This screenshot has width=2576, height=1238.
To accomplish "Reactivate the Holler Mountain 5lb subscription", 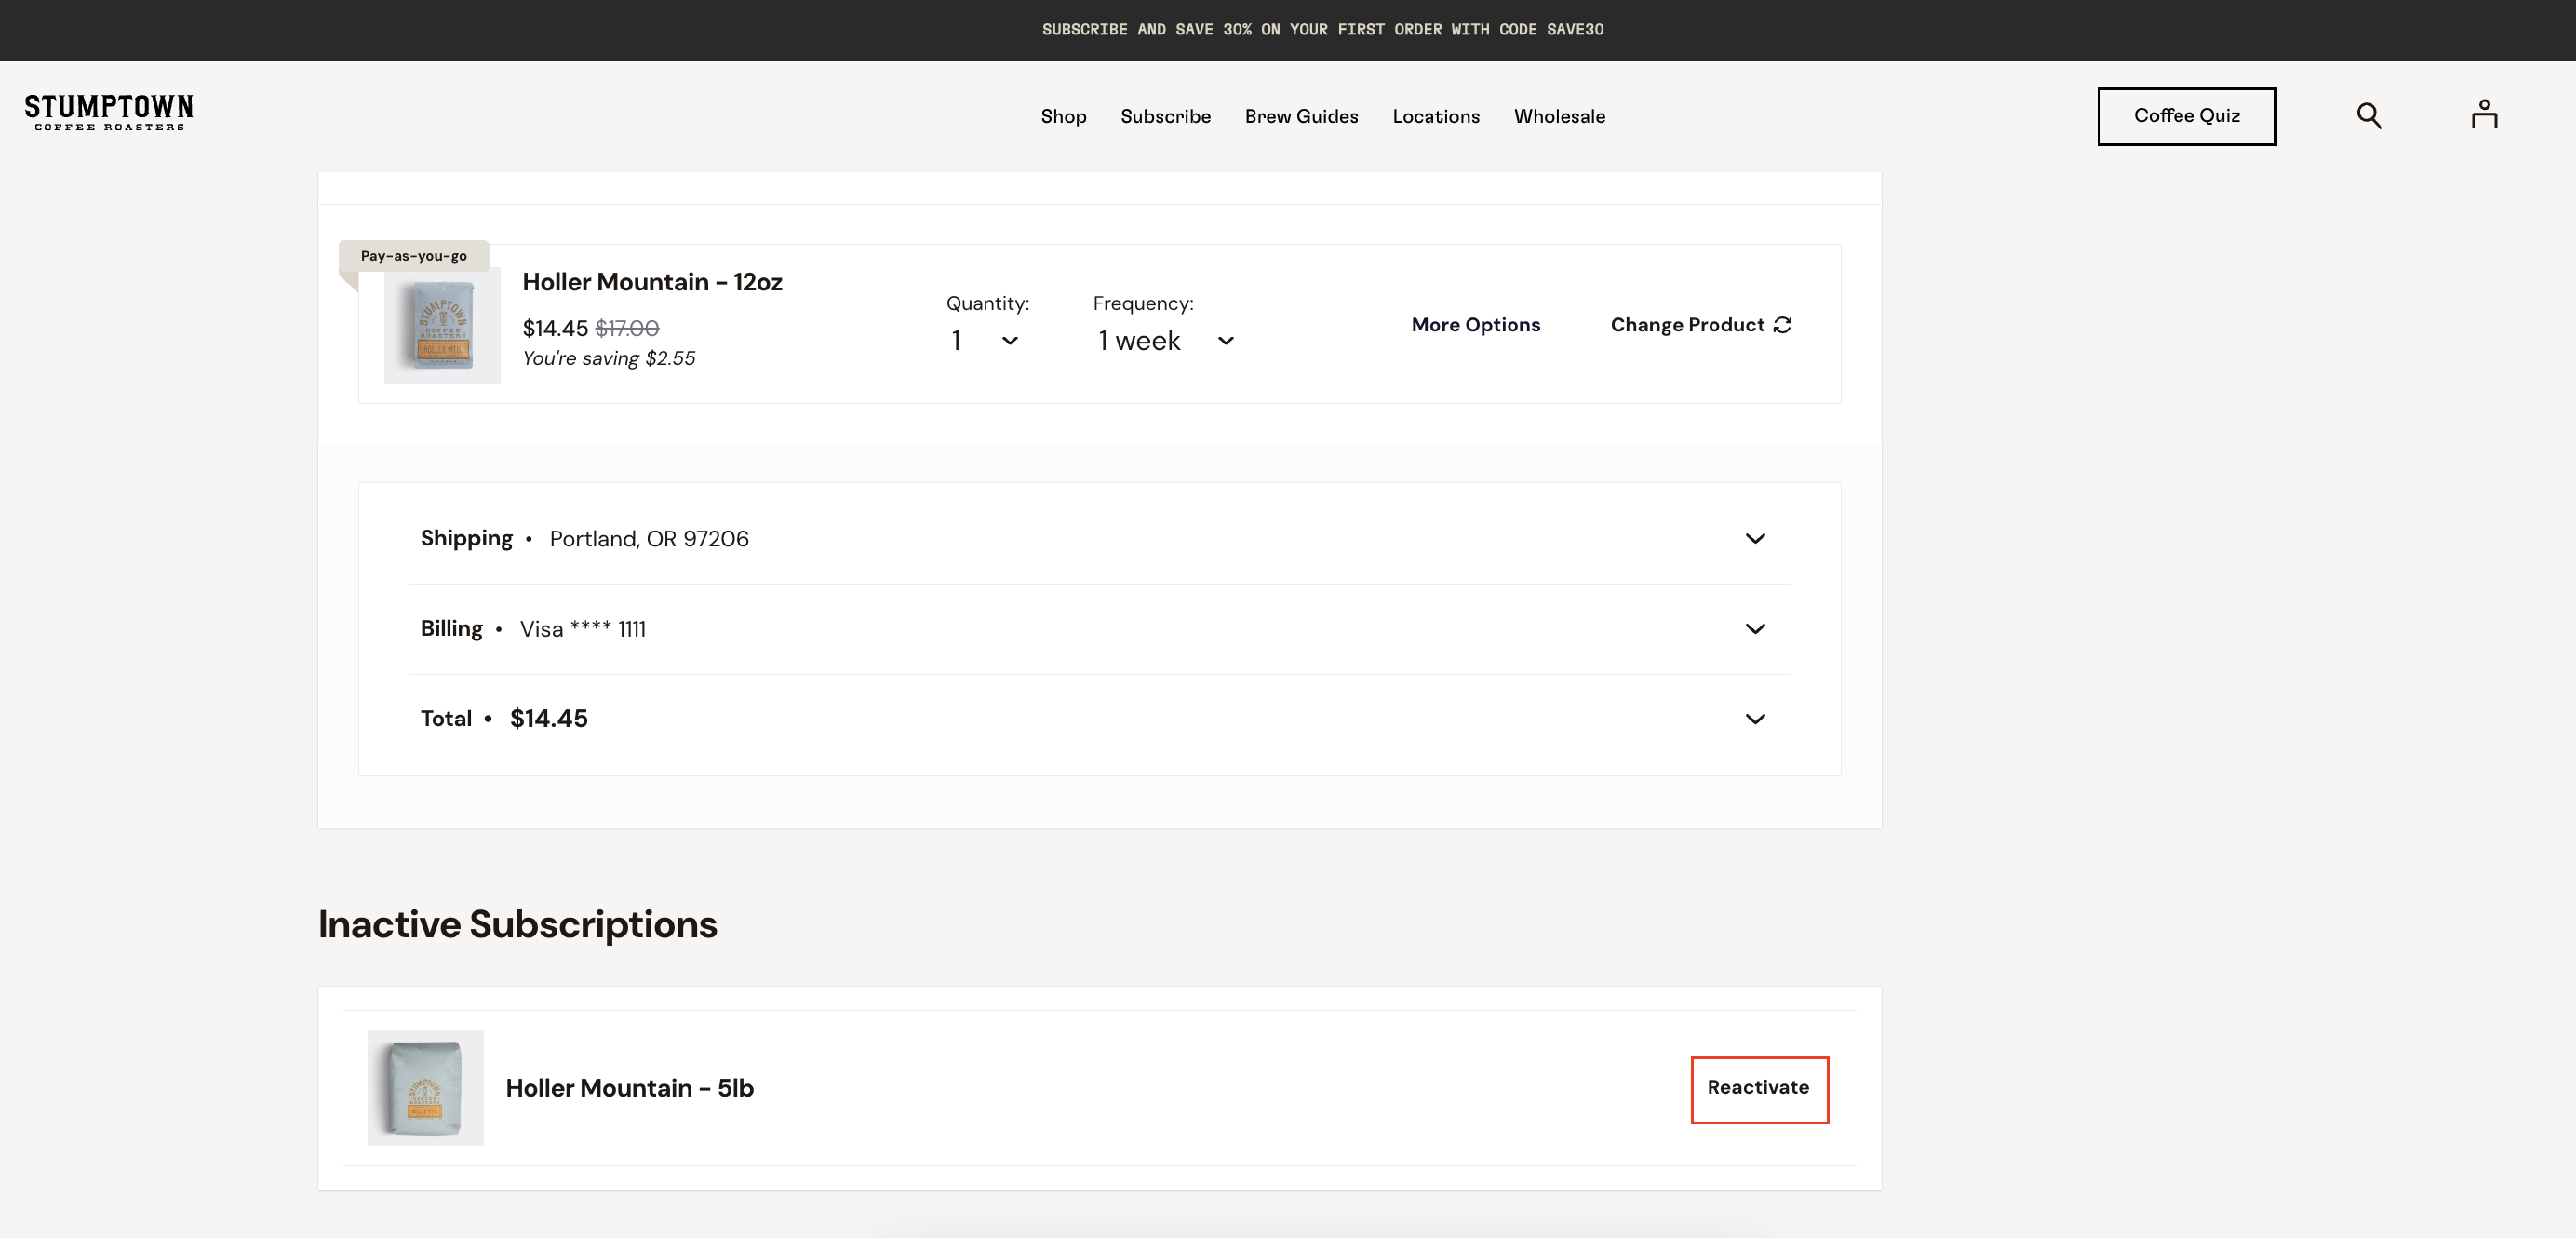I will pos(1759,1089).
